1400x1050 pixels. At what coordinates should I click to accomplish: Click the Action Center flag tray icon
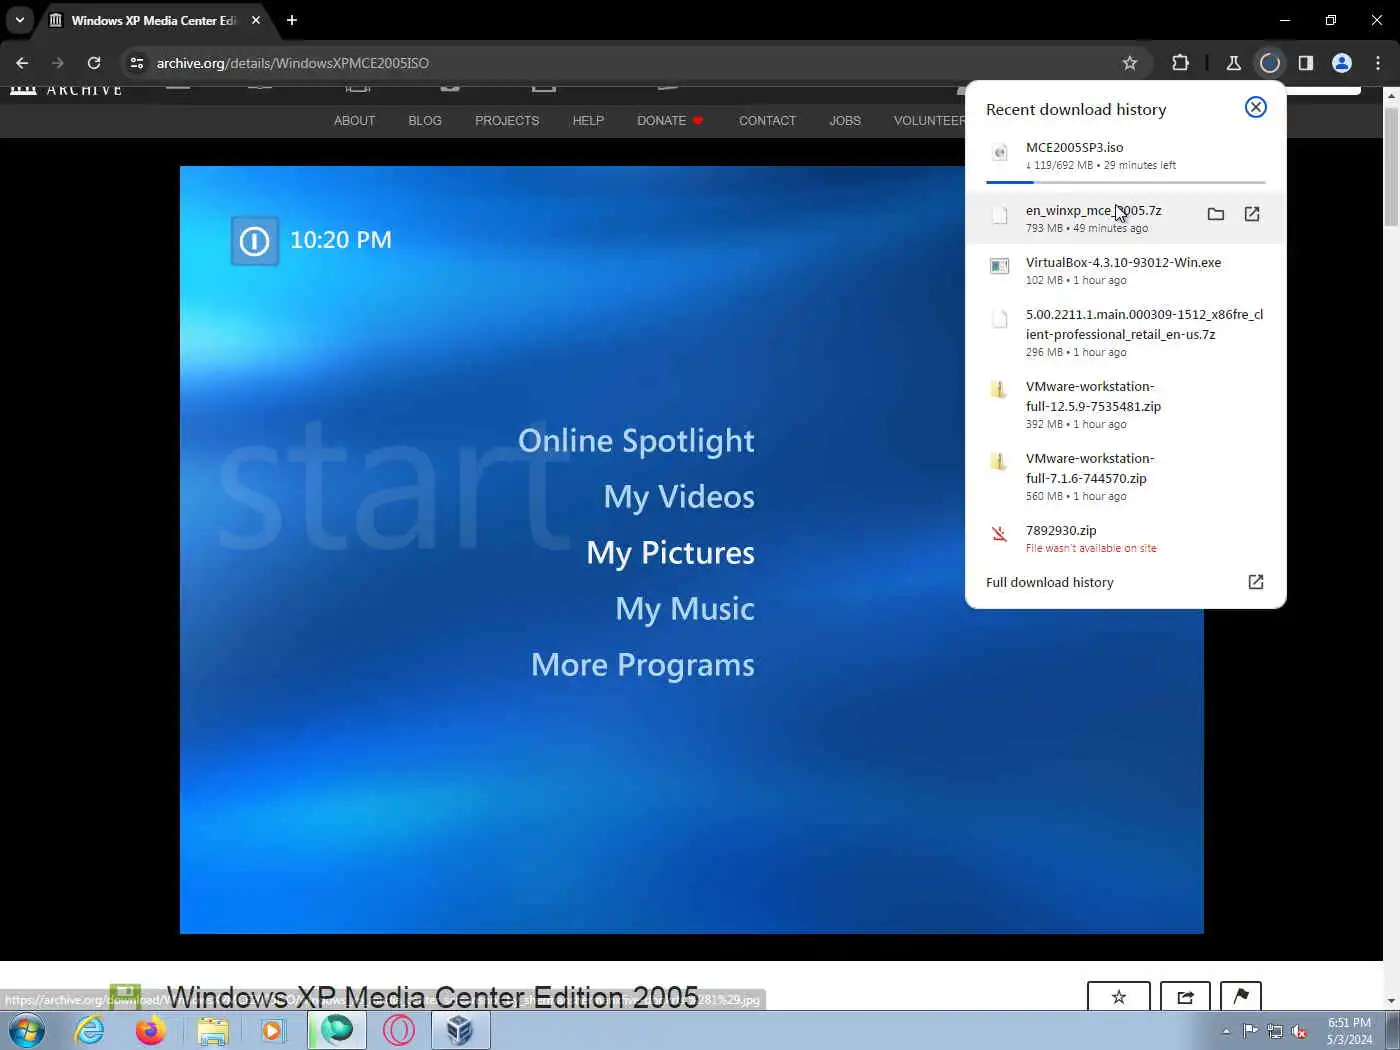[1250, 1031]
